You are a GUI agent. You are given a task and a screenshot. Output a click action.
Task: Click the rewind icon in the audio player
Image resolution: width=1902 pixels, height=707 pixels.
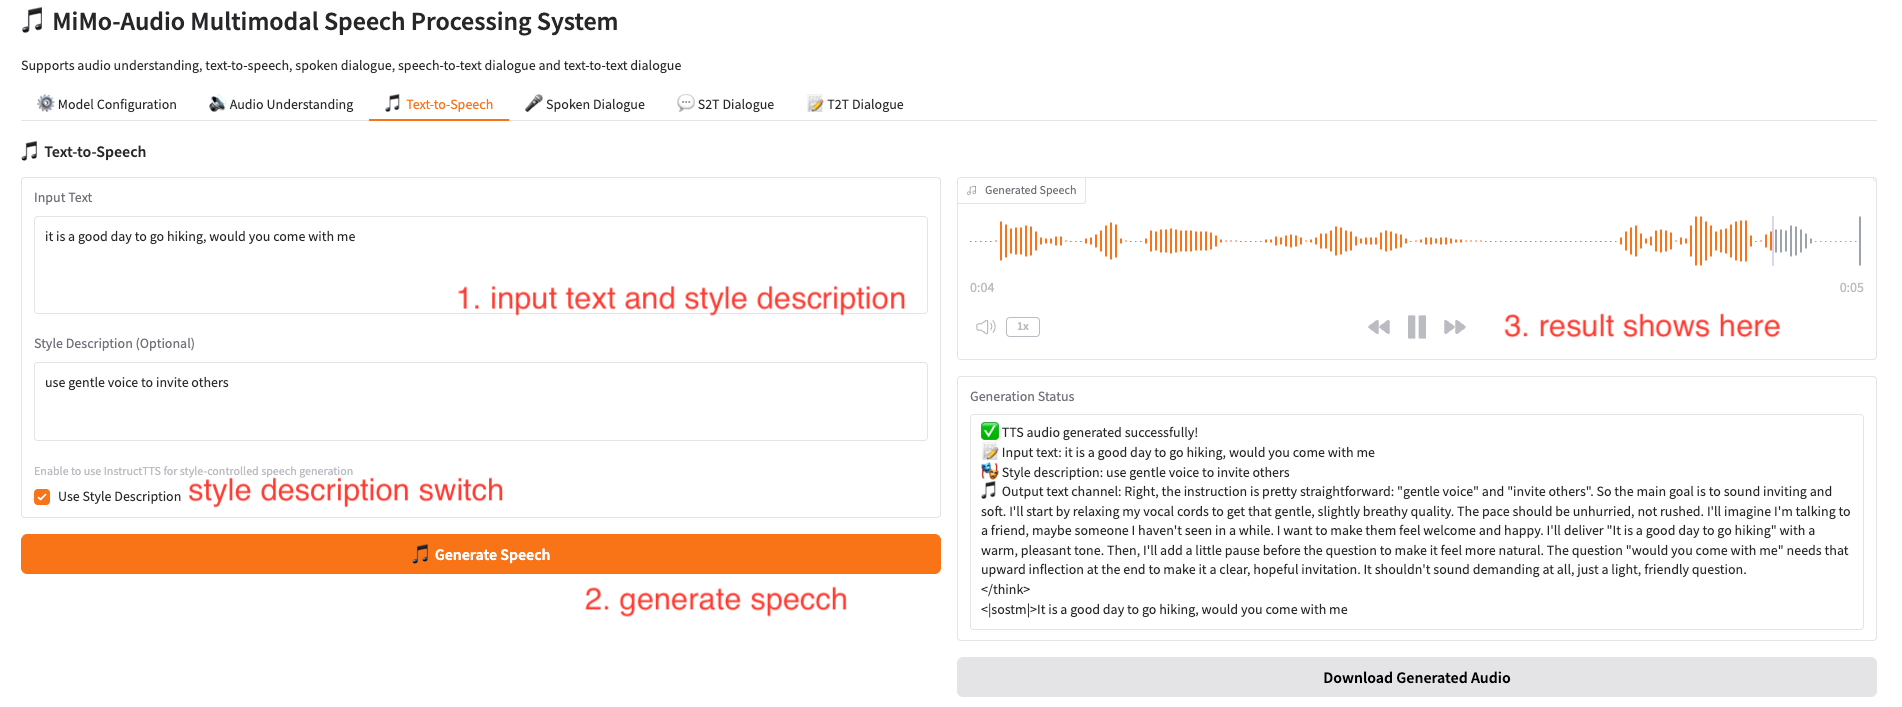click(x=1378, y=327)
